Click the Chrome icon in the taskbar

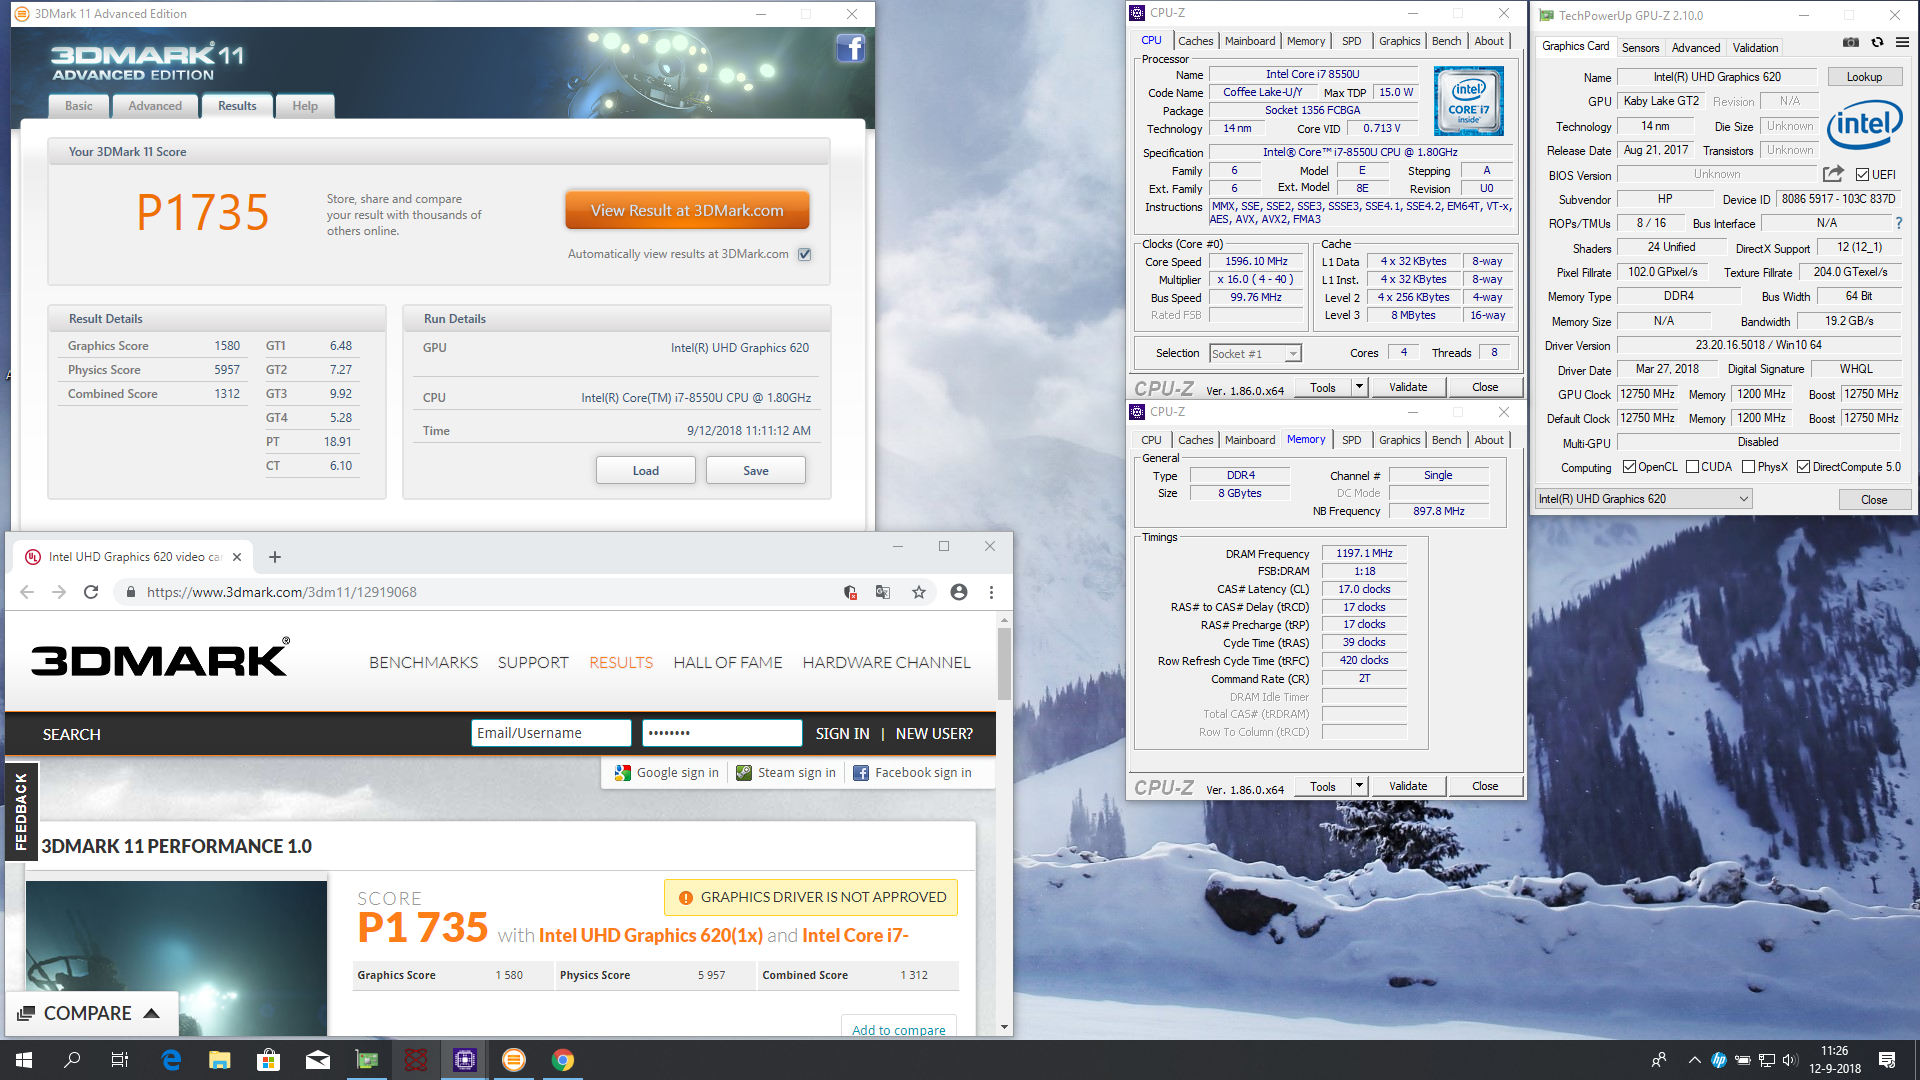coord(563,1060)
